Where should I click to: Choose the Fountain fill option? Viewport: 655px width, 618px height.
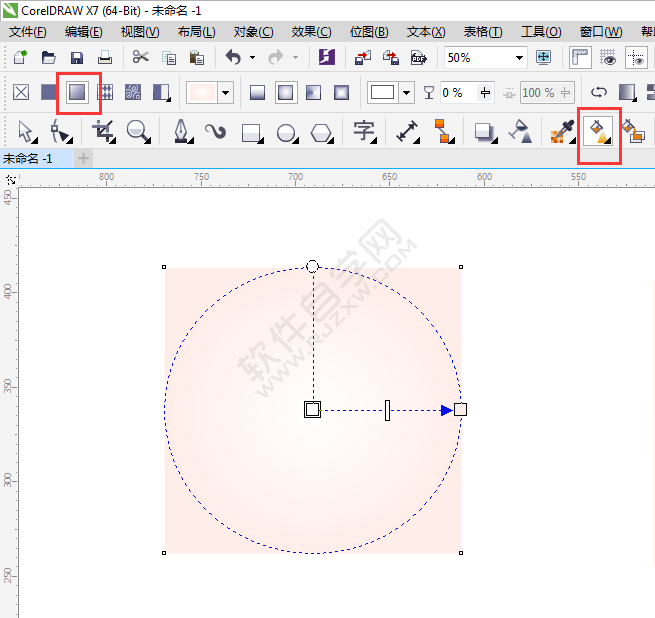(x=77, y=92)
